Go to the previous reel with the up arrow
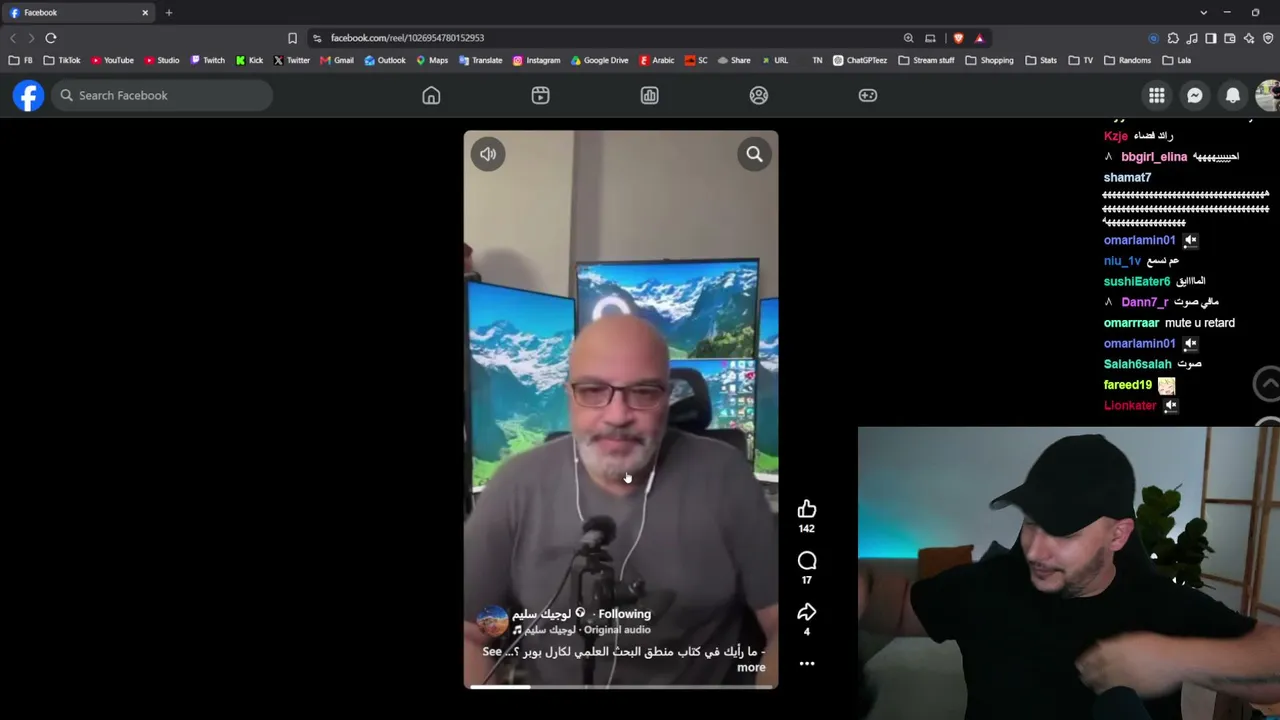 (x=1267, y=383)
